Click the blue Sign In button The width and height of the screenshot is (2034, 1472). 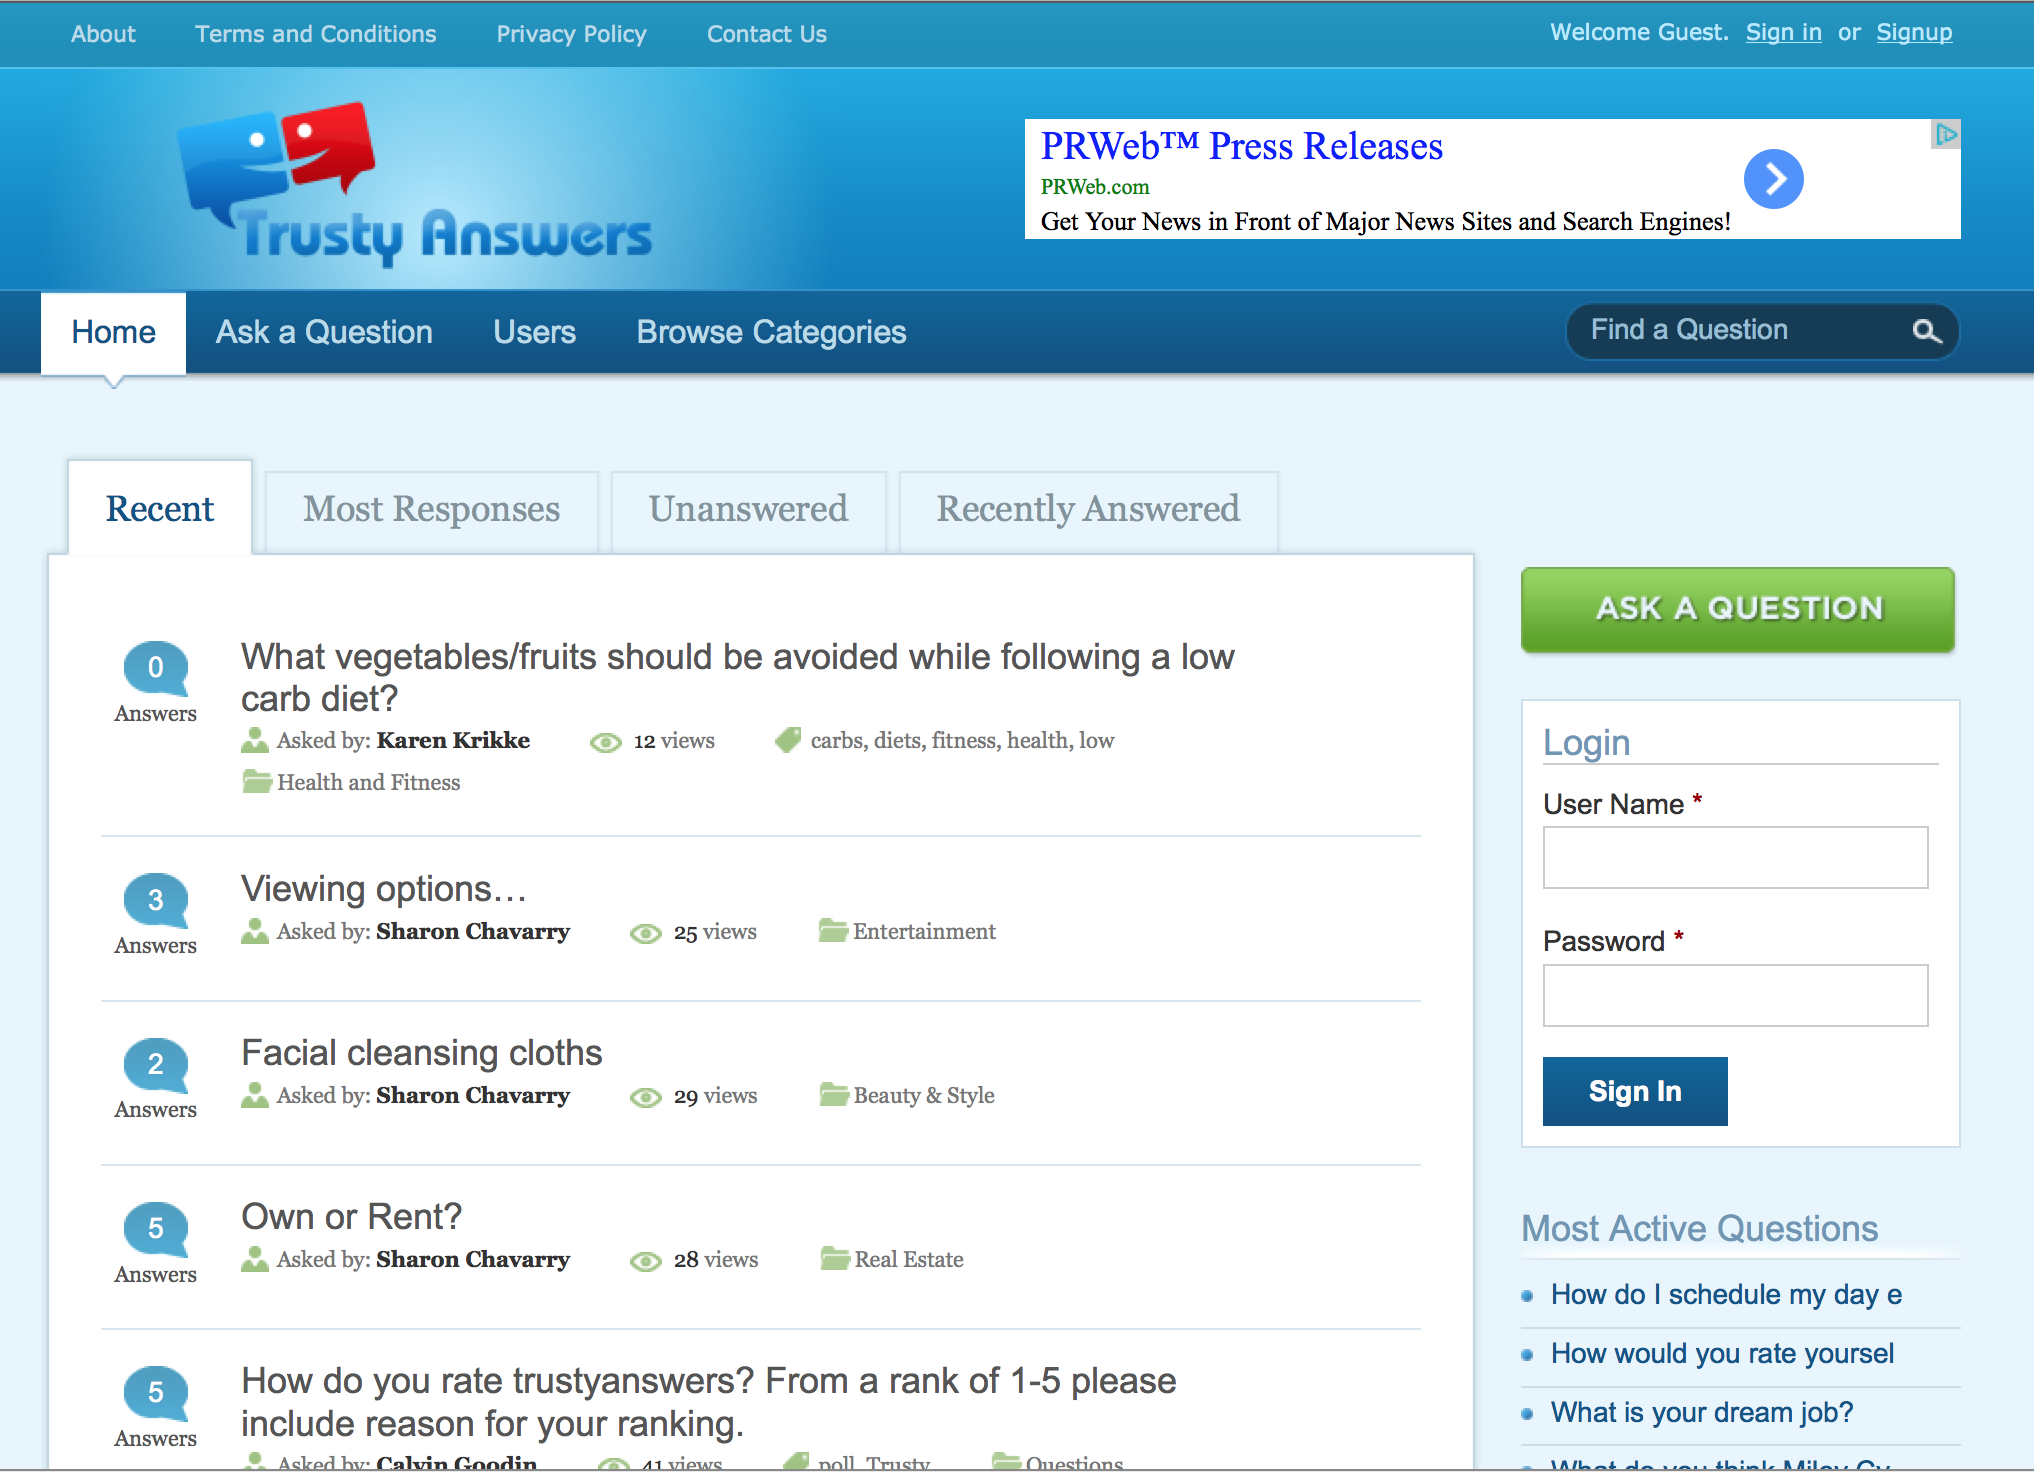[x=1634, y=1091]
